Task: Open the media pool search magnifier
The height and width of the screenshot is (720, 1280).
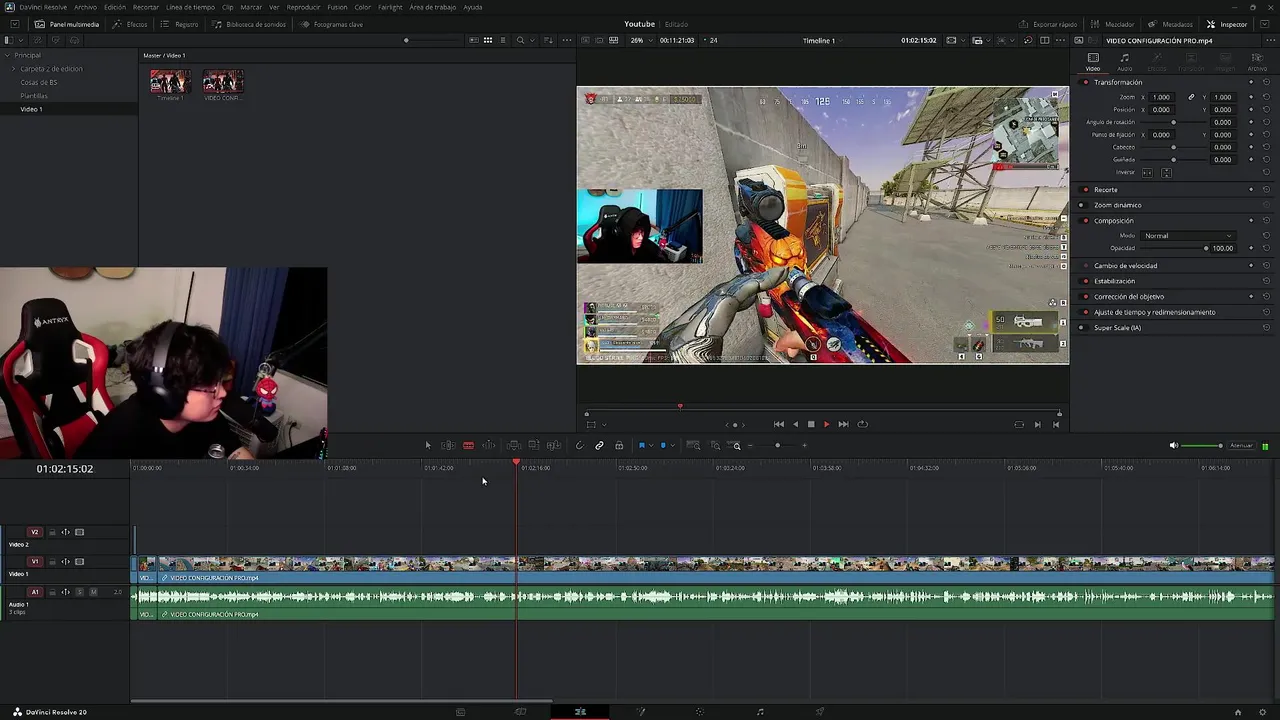Action: [x=520, y=40]
